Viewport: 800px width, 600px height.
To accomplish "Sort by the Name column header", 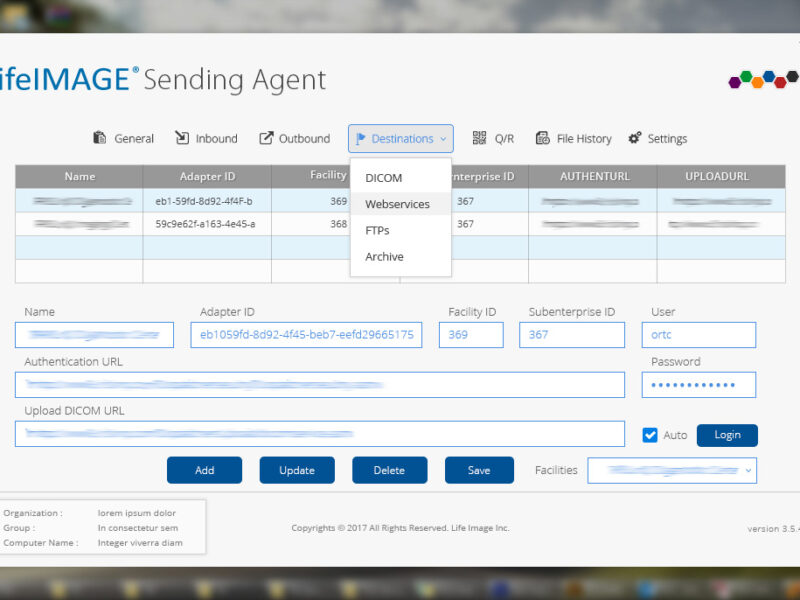I will tap(79, 177).
